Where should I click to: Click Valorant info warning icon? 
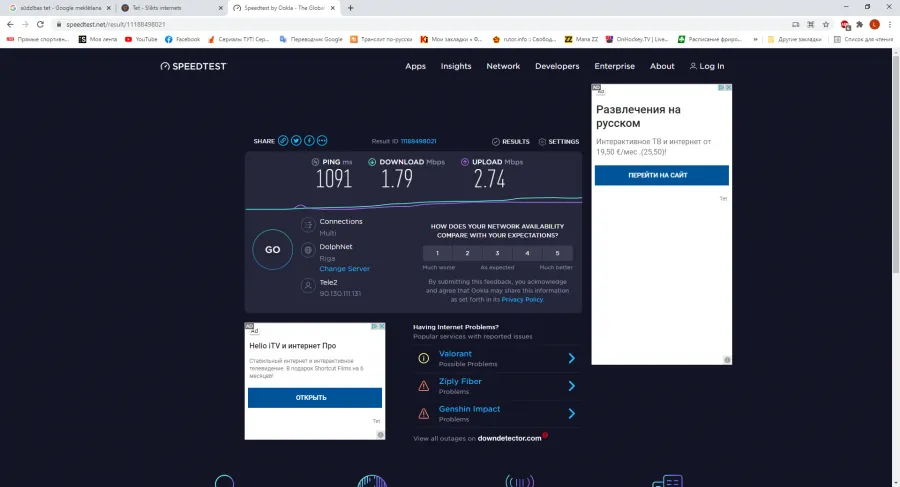click(x=424, y=358)
